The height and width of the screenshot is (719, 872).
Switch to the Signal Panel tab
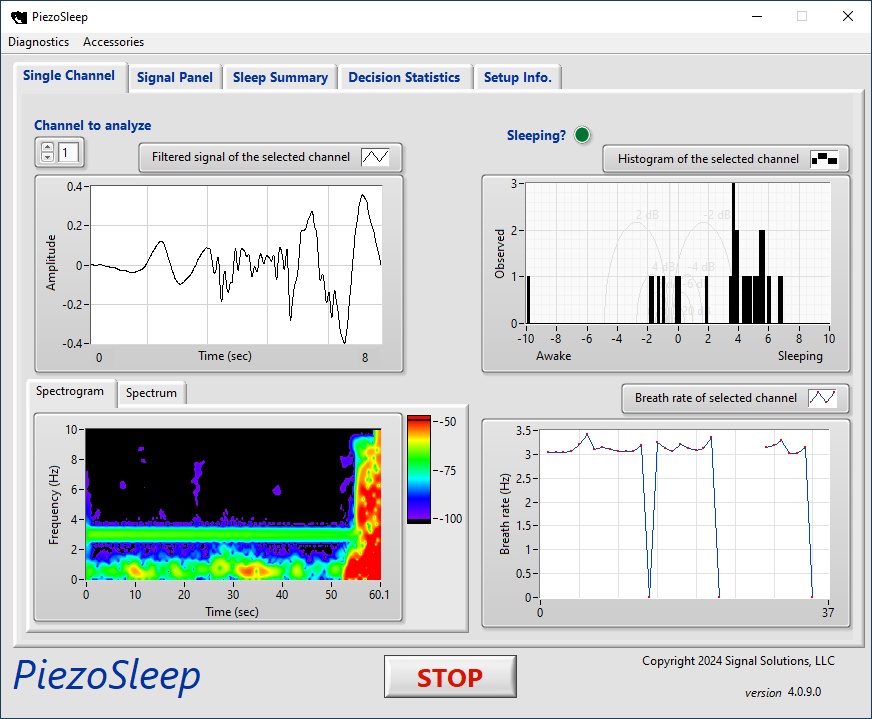[175, 77]
